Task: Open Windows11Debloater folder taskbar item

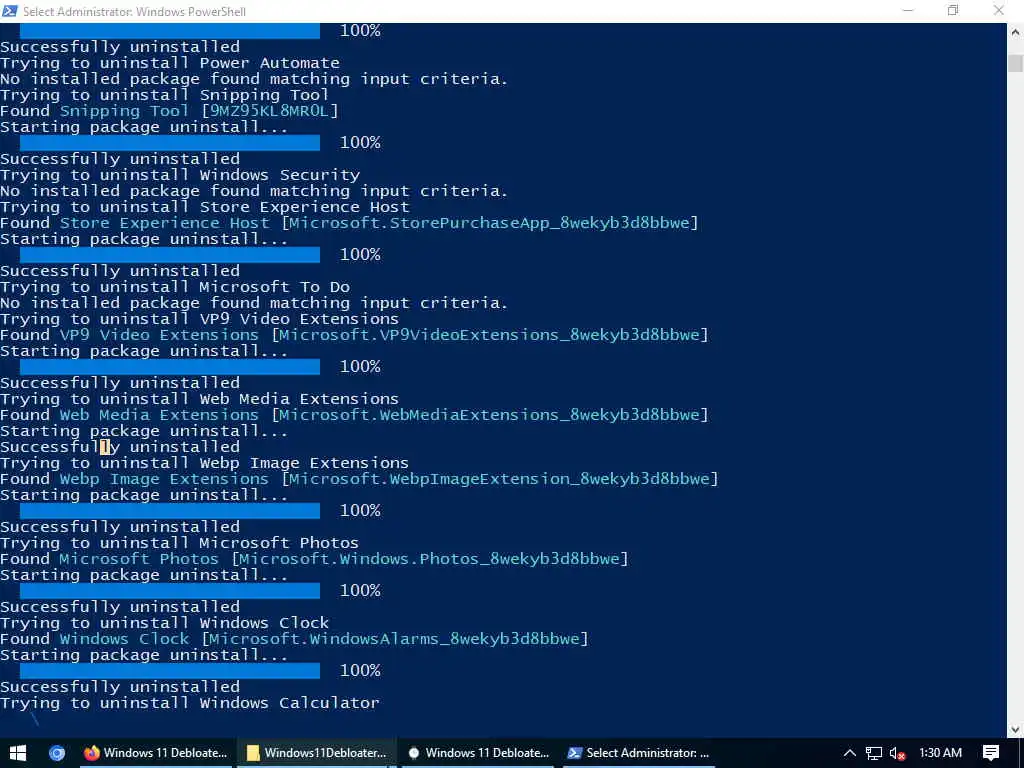Action: click(316, 753)
